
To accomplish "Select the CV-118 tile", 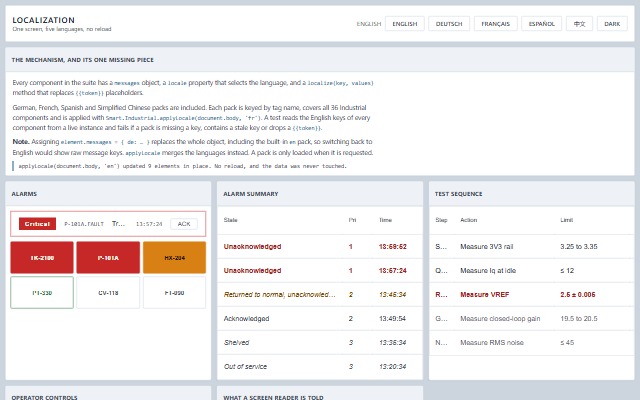I will tap(108, 293).
